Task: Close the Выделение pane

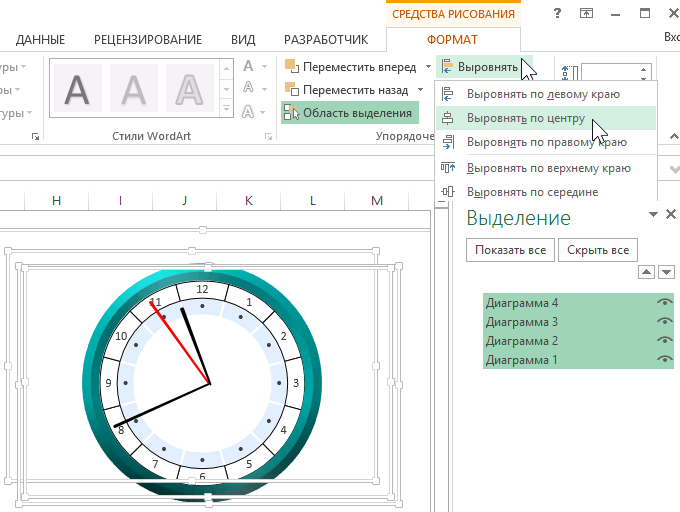Action: [x=671, y=214]
